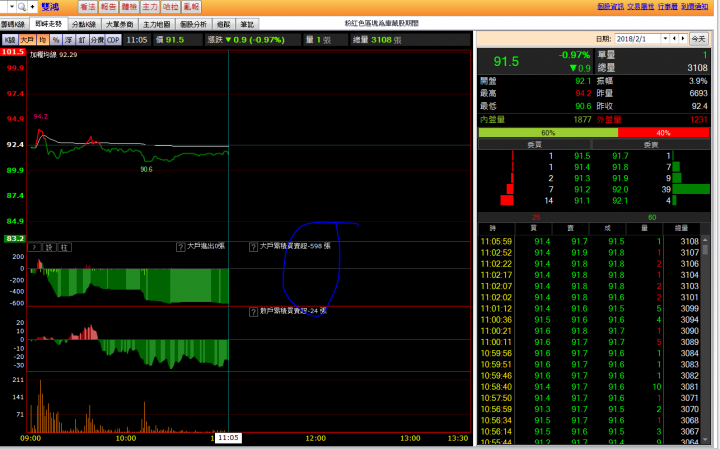Viewport: 720px width, 449px height.
Task: Select best bid price 91.5
Action: 582,156
